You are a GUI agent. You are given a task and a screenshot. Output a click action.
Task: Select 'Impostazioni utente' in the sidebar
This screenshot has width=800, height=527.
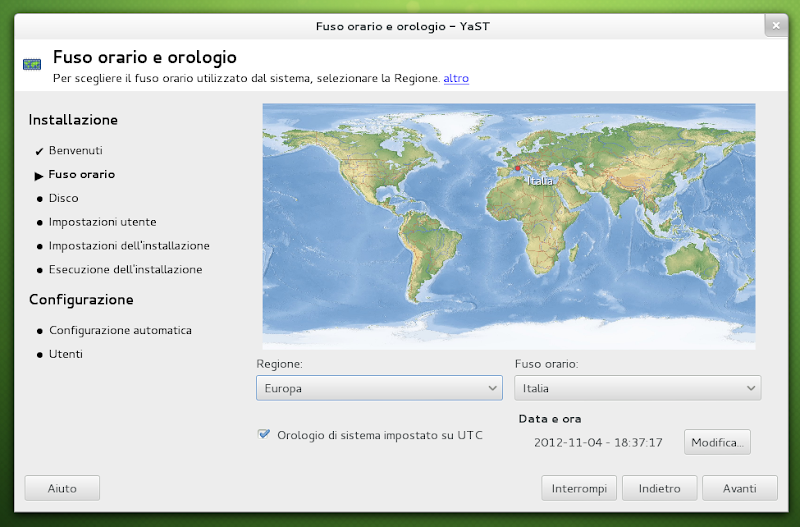[103, 222]
